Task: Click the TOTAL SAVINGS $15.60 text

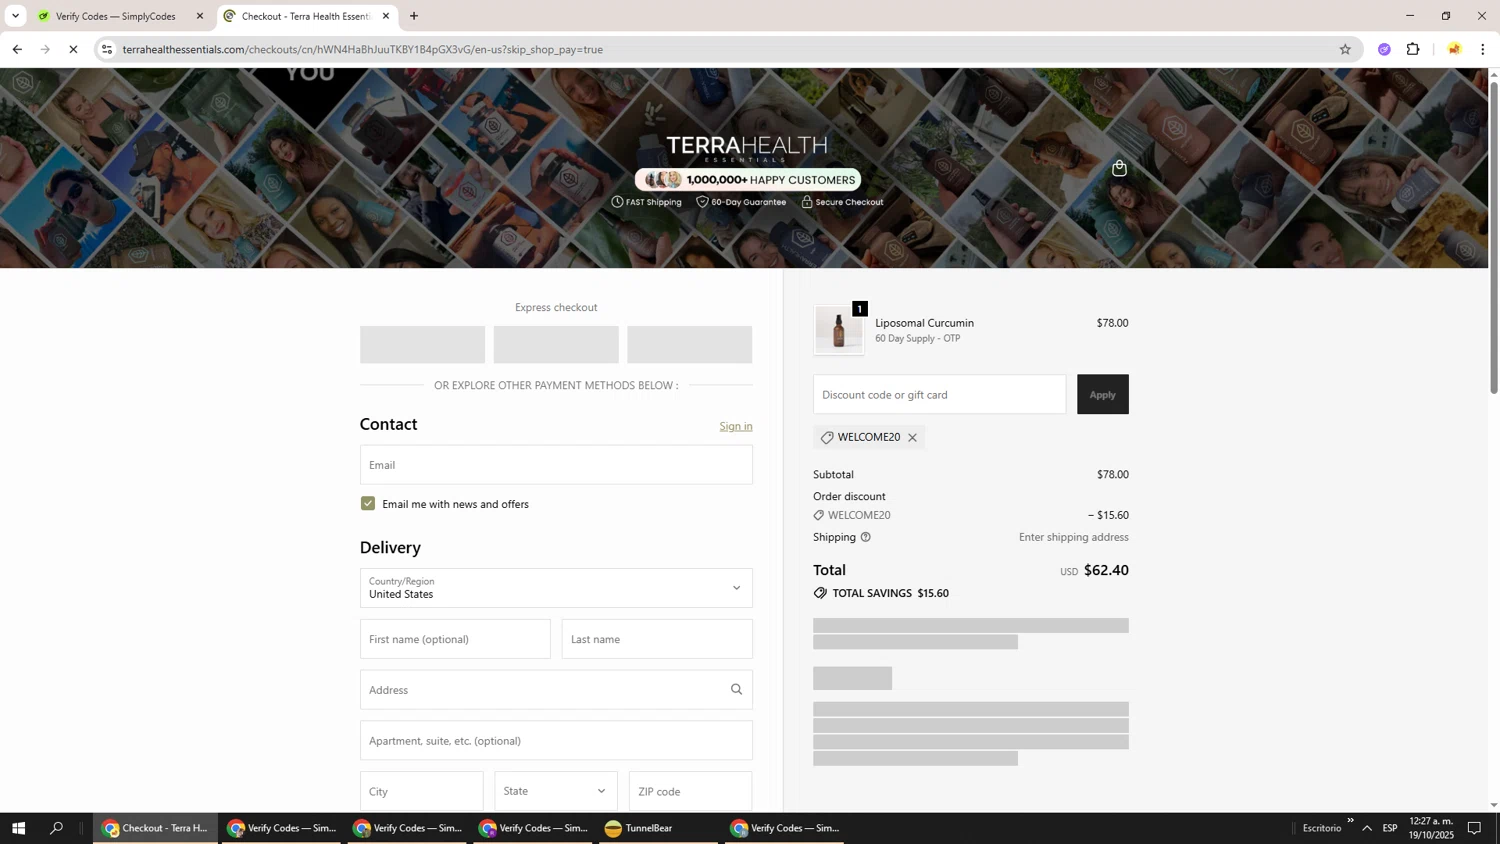Action: click(x=881, y=593)
